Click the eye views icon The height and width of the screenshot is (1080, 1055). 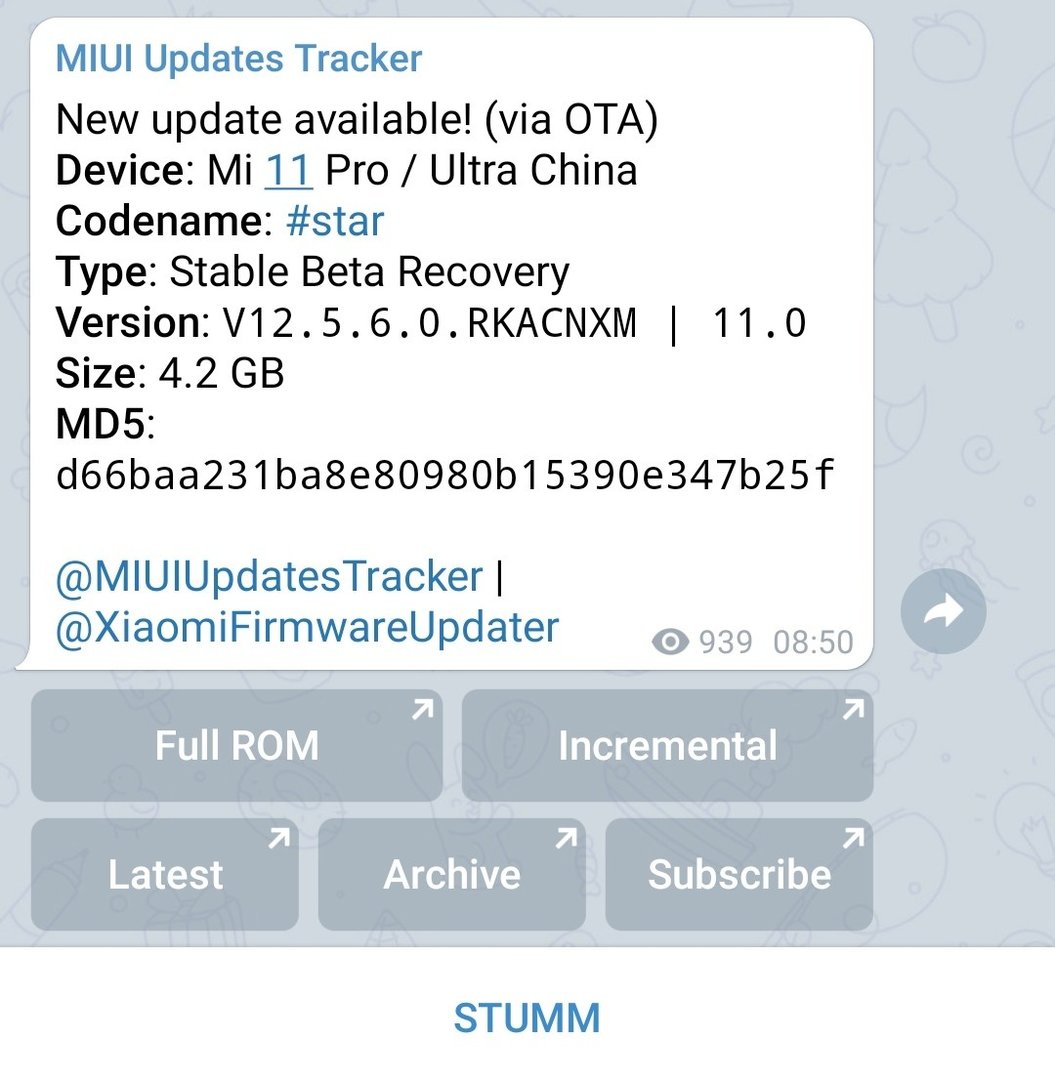tap(670, 642)
